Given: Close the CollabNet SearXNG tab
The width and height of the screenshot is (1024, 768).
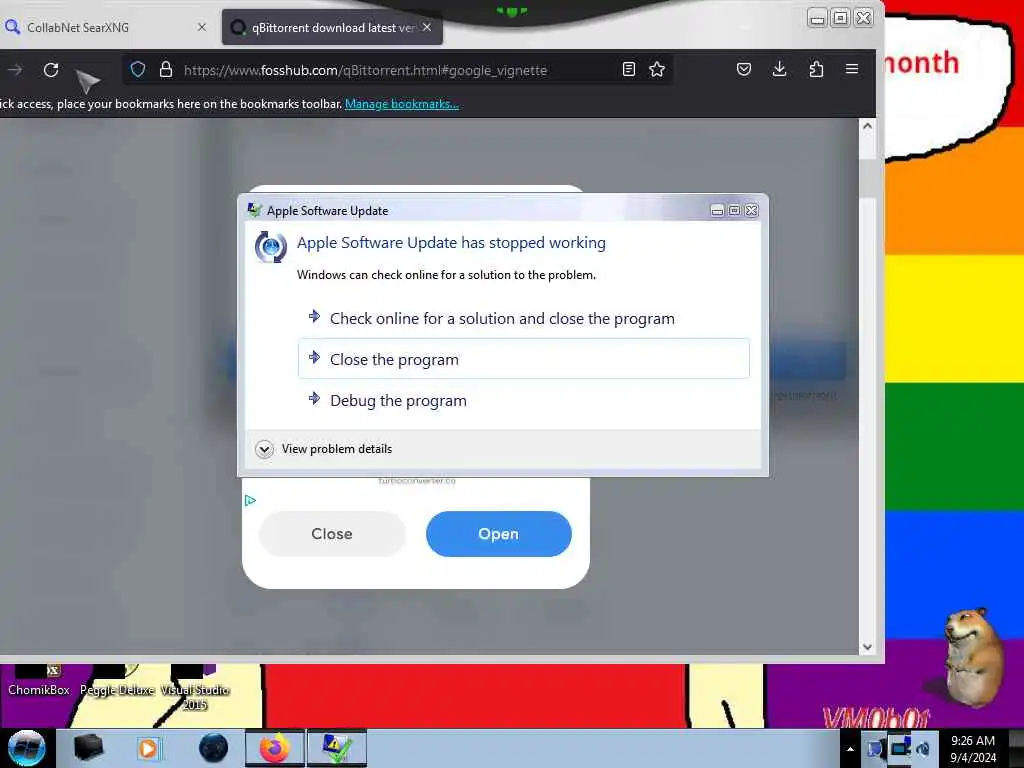Looking at the screenshot, I should [x=202, y=27].
